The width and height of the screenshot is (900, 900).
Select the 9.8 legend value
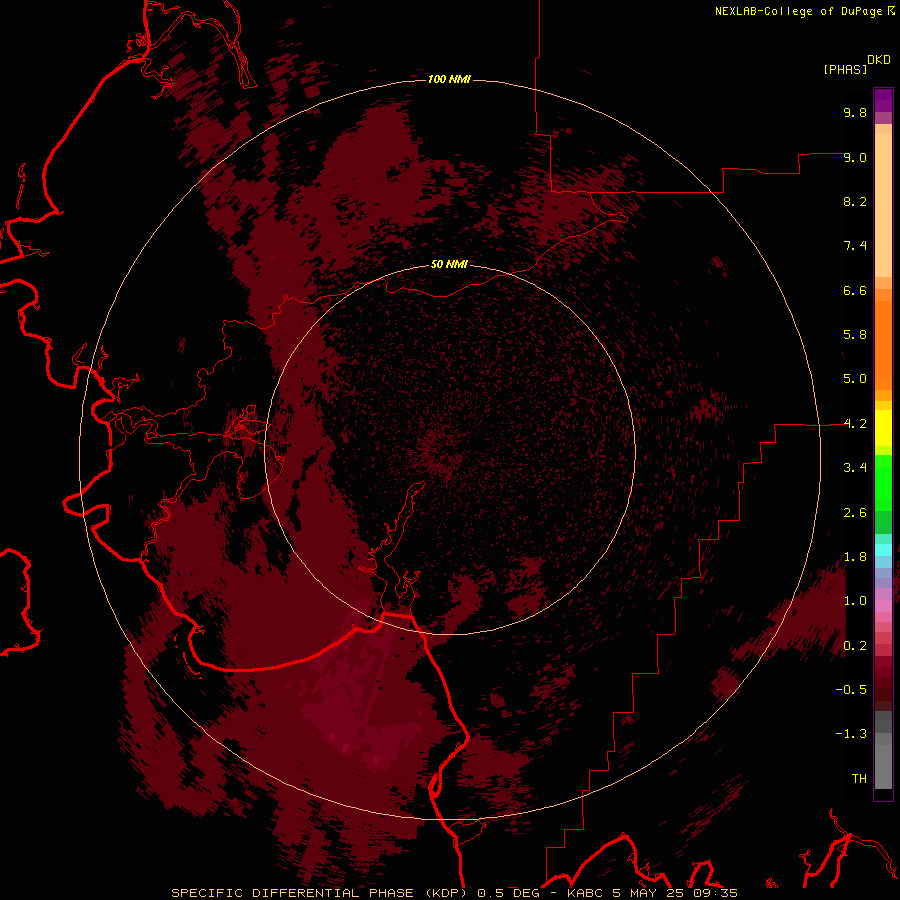click(855, 112)
